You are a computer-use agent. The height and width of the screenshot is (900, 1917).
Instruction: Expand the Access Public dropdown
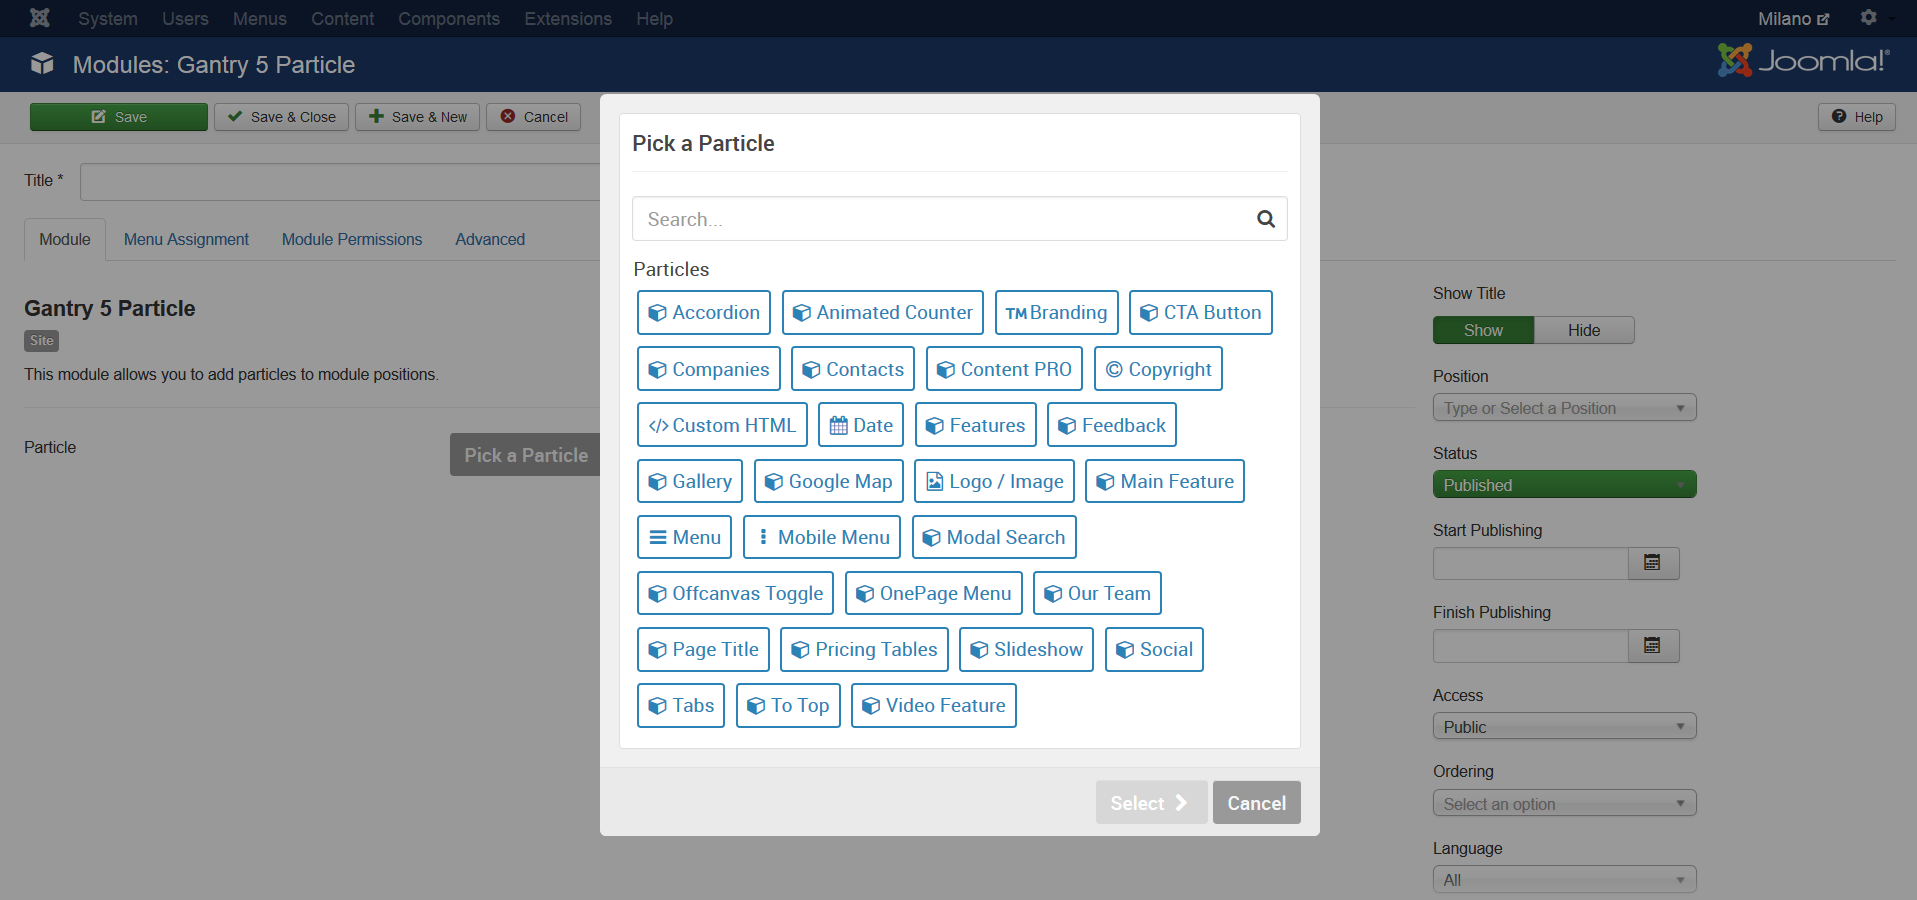point(1563,727)
